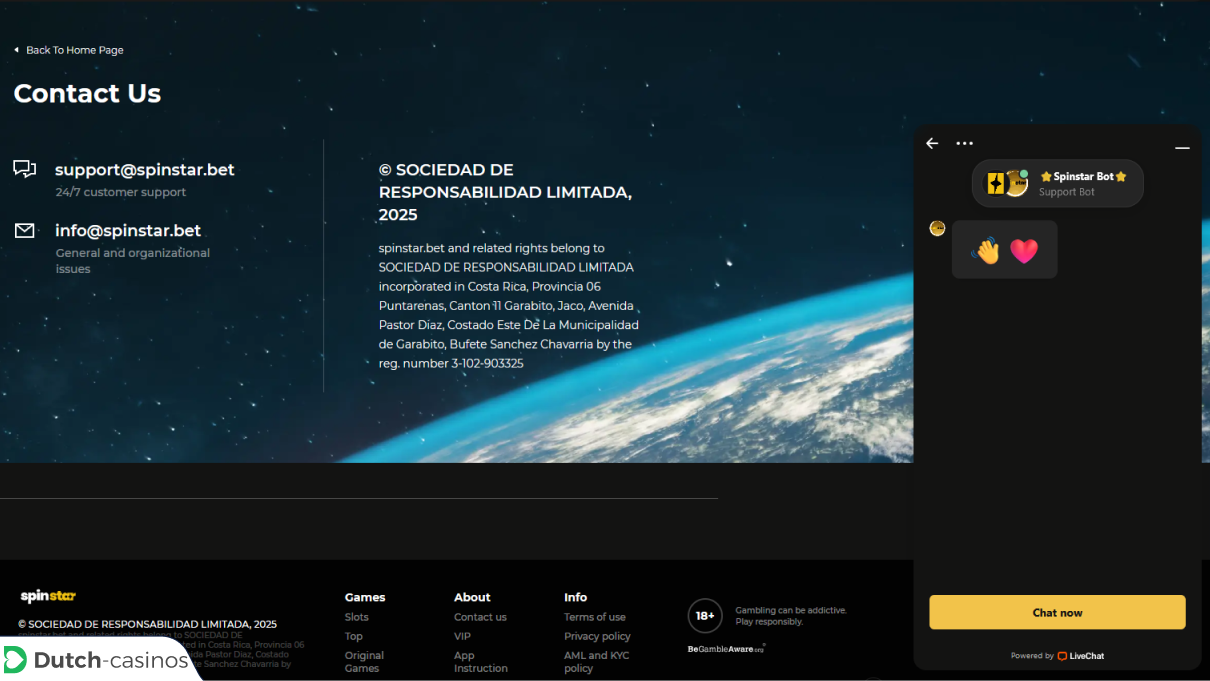Click the envelope email icon
Screen dimensions: 1210x681
click(x=25, y=231)
